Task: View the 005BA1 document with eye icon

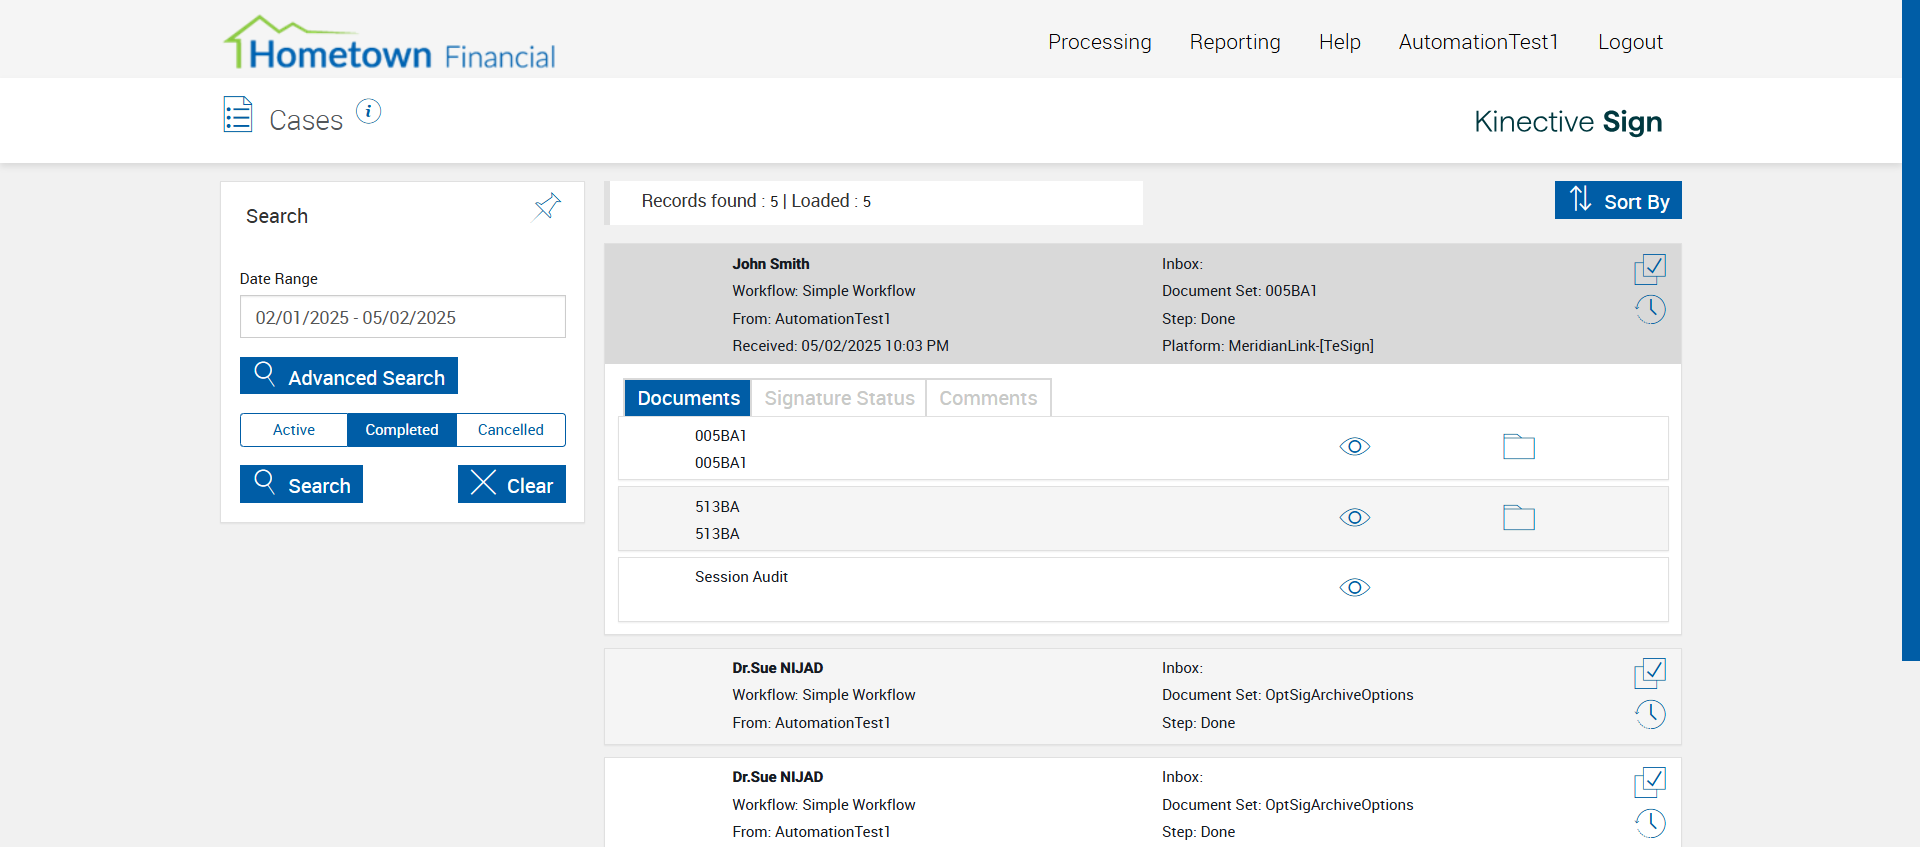Action: [1354, 447]
